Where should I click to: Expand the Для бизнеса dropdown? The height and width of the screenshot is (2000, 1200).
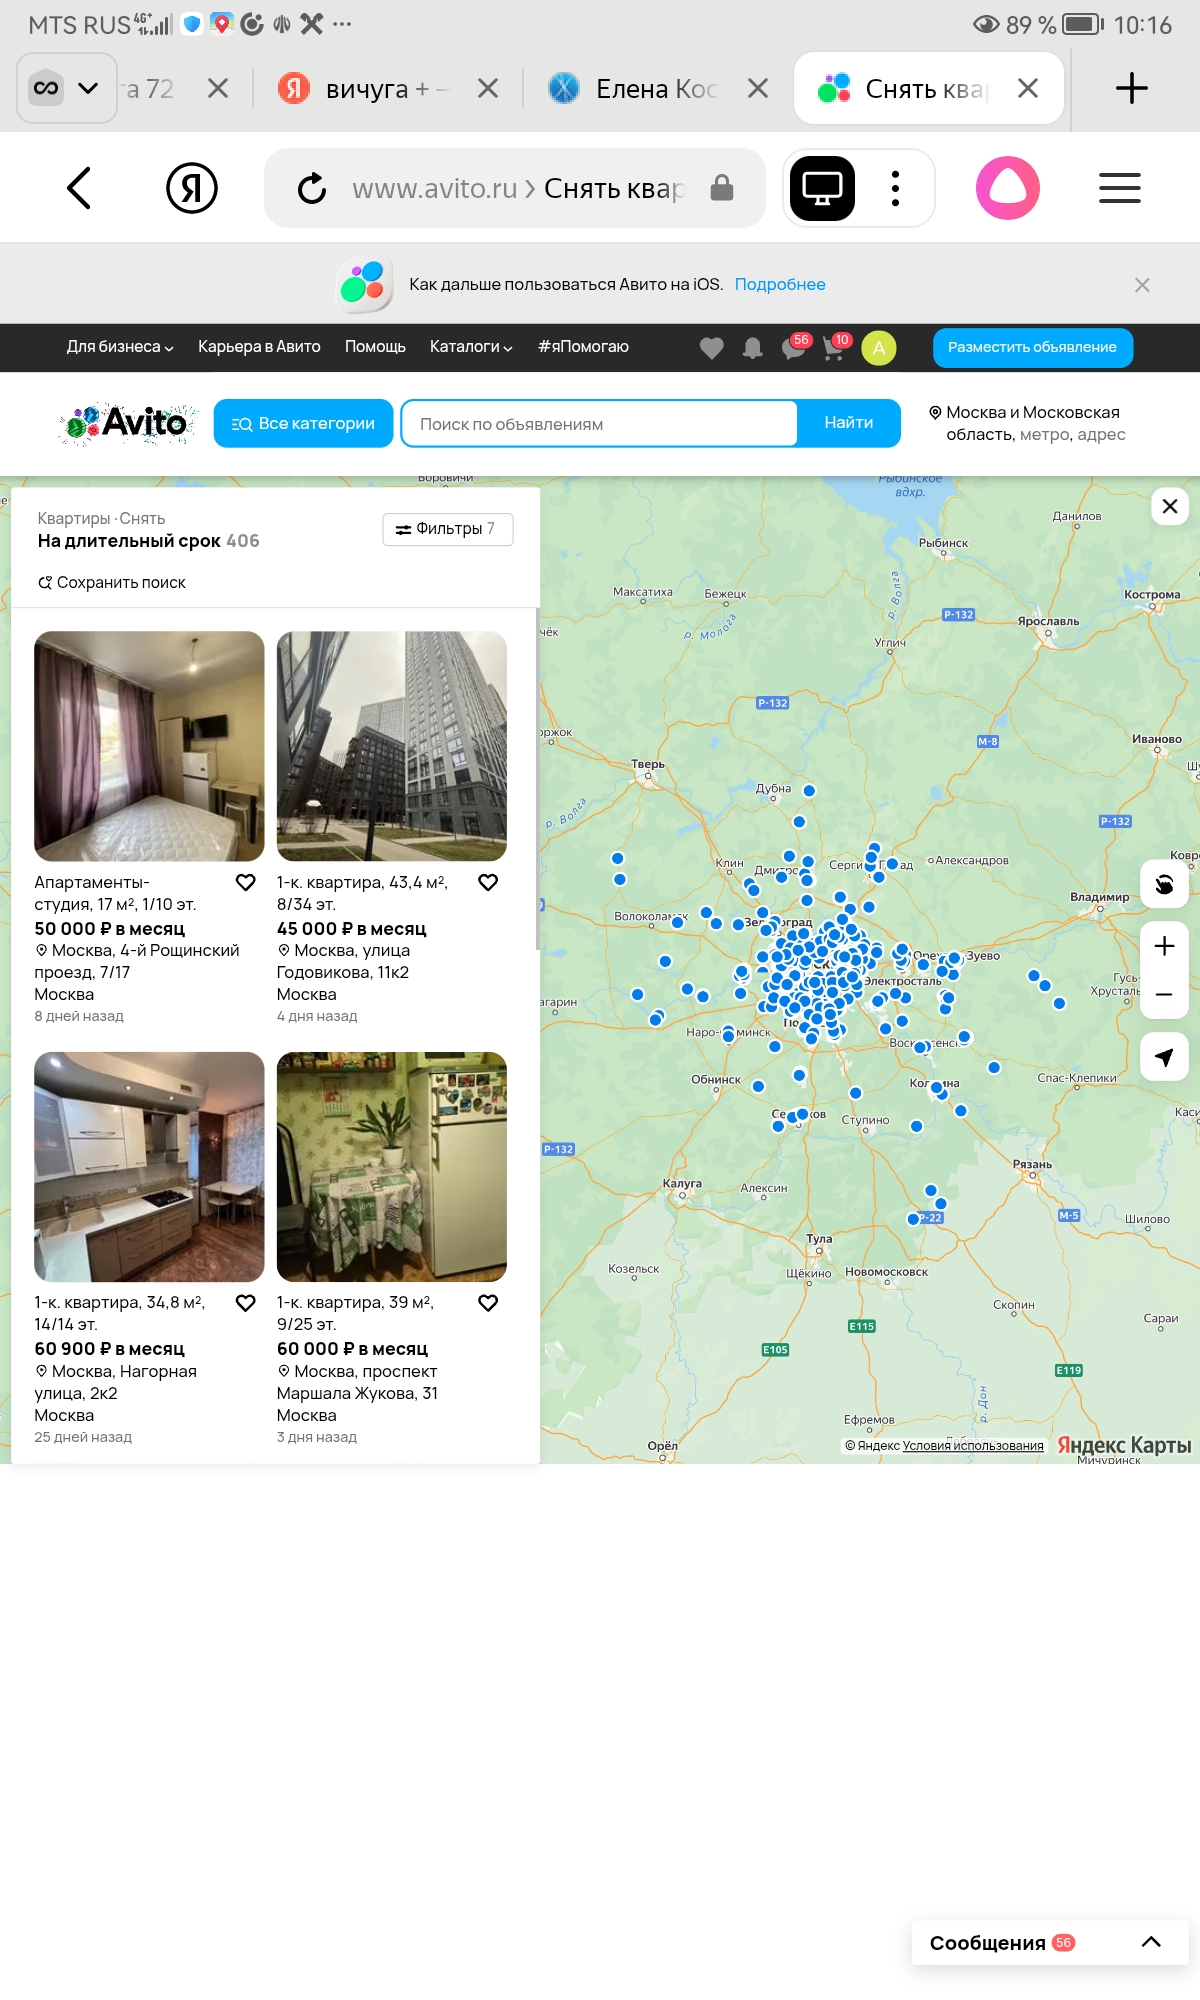point(120,347)
